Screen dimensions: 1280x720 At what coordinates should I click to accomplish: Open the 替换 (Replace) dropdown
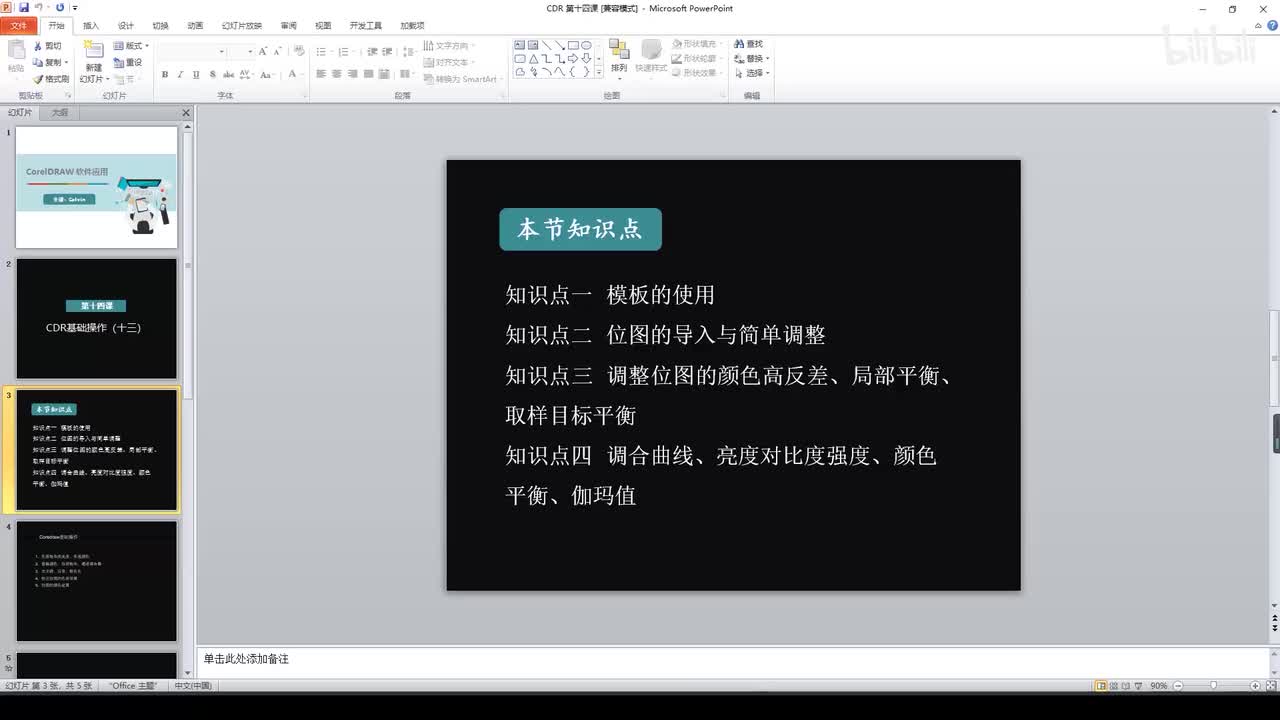coord(752,59)
